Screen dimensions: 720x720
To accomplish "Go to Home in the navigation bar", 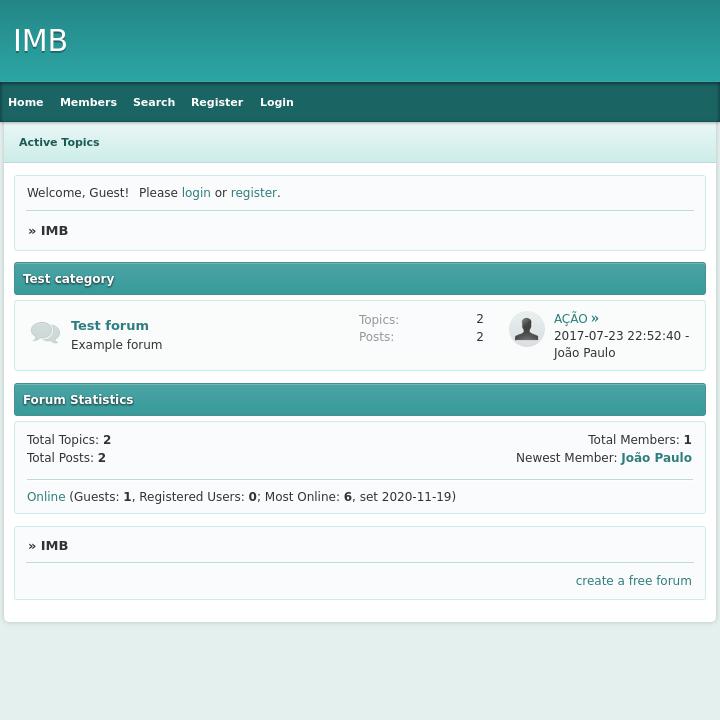I will tap(26, 102).
